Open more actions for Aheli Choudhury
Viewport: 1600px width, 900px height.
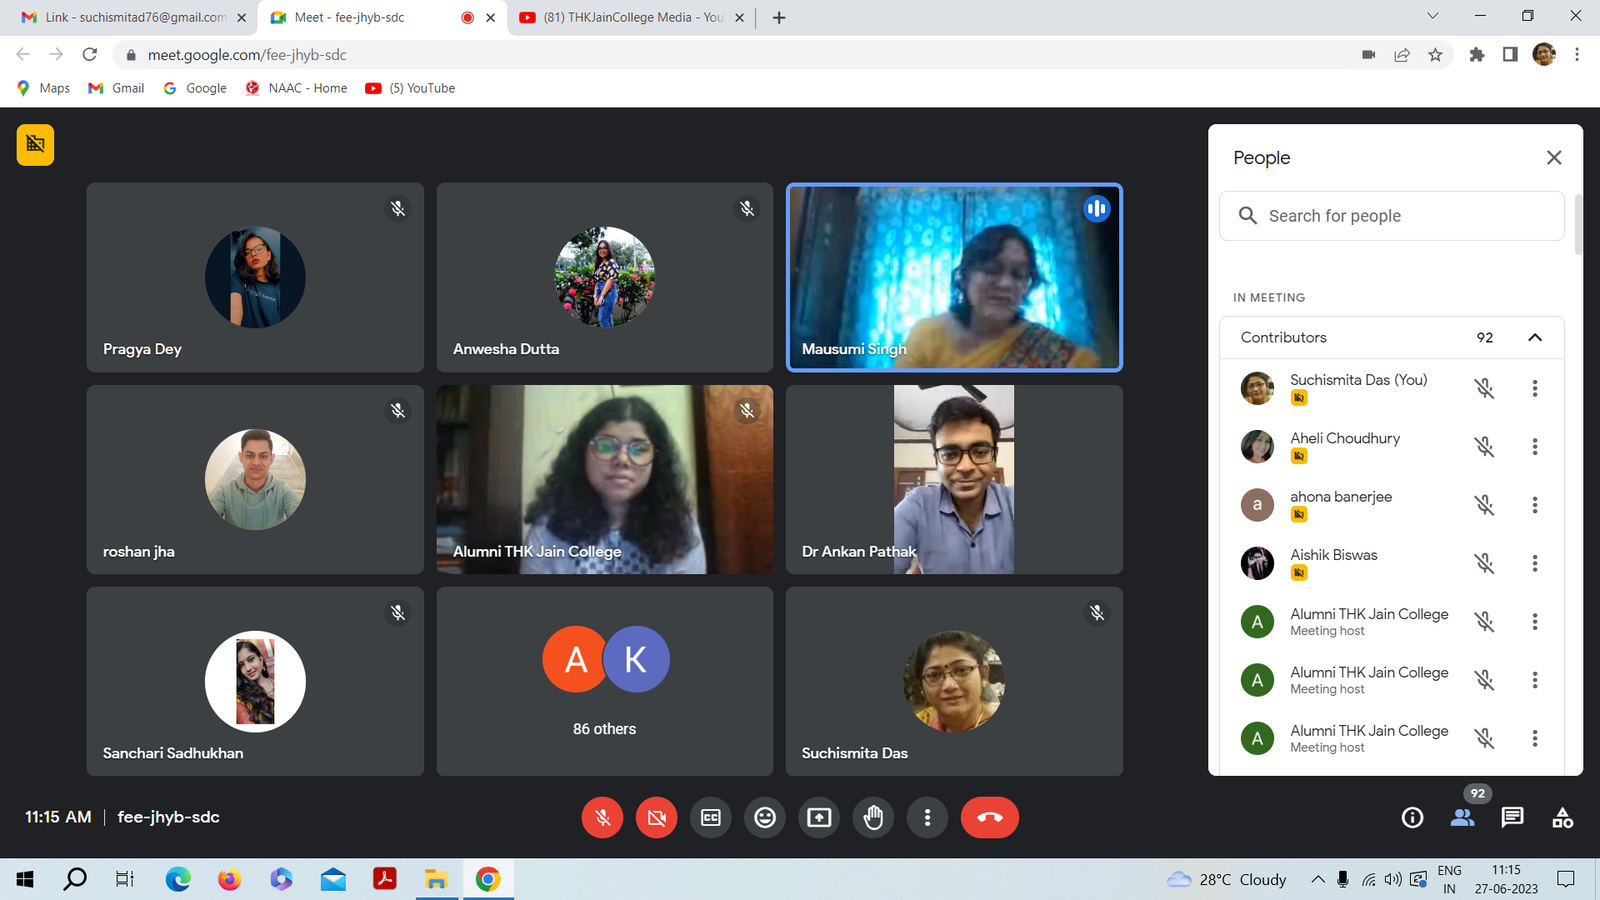coord(1534,447)
